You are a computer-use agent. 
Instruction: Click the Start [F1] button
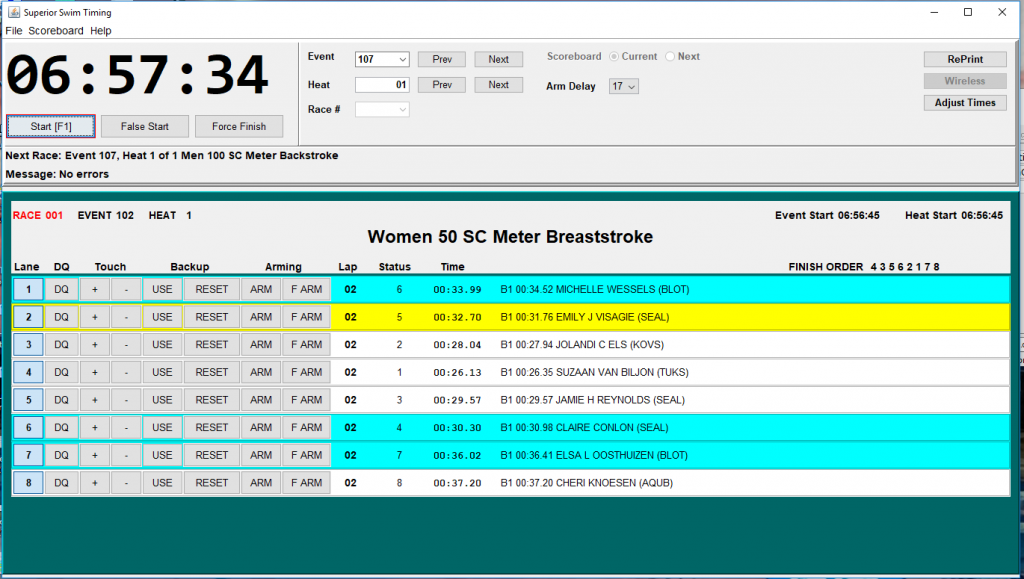click(51, 127)
